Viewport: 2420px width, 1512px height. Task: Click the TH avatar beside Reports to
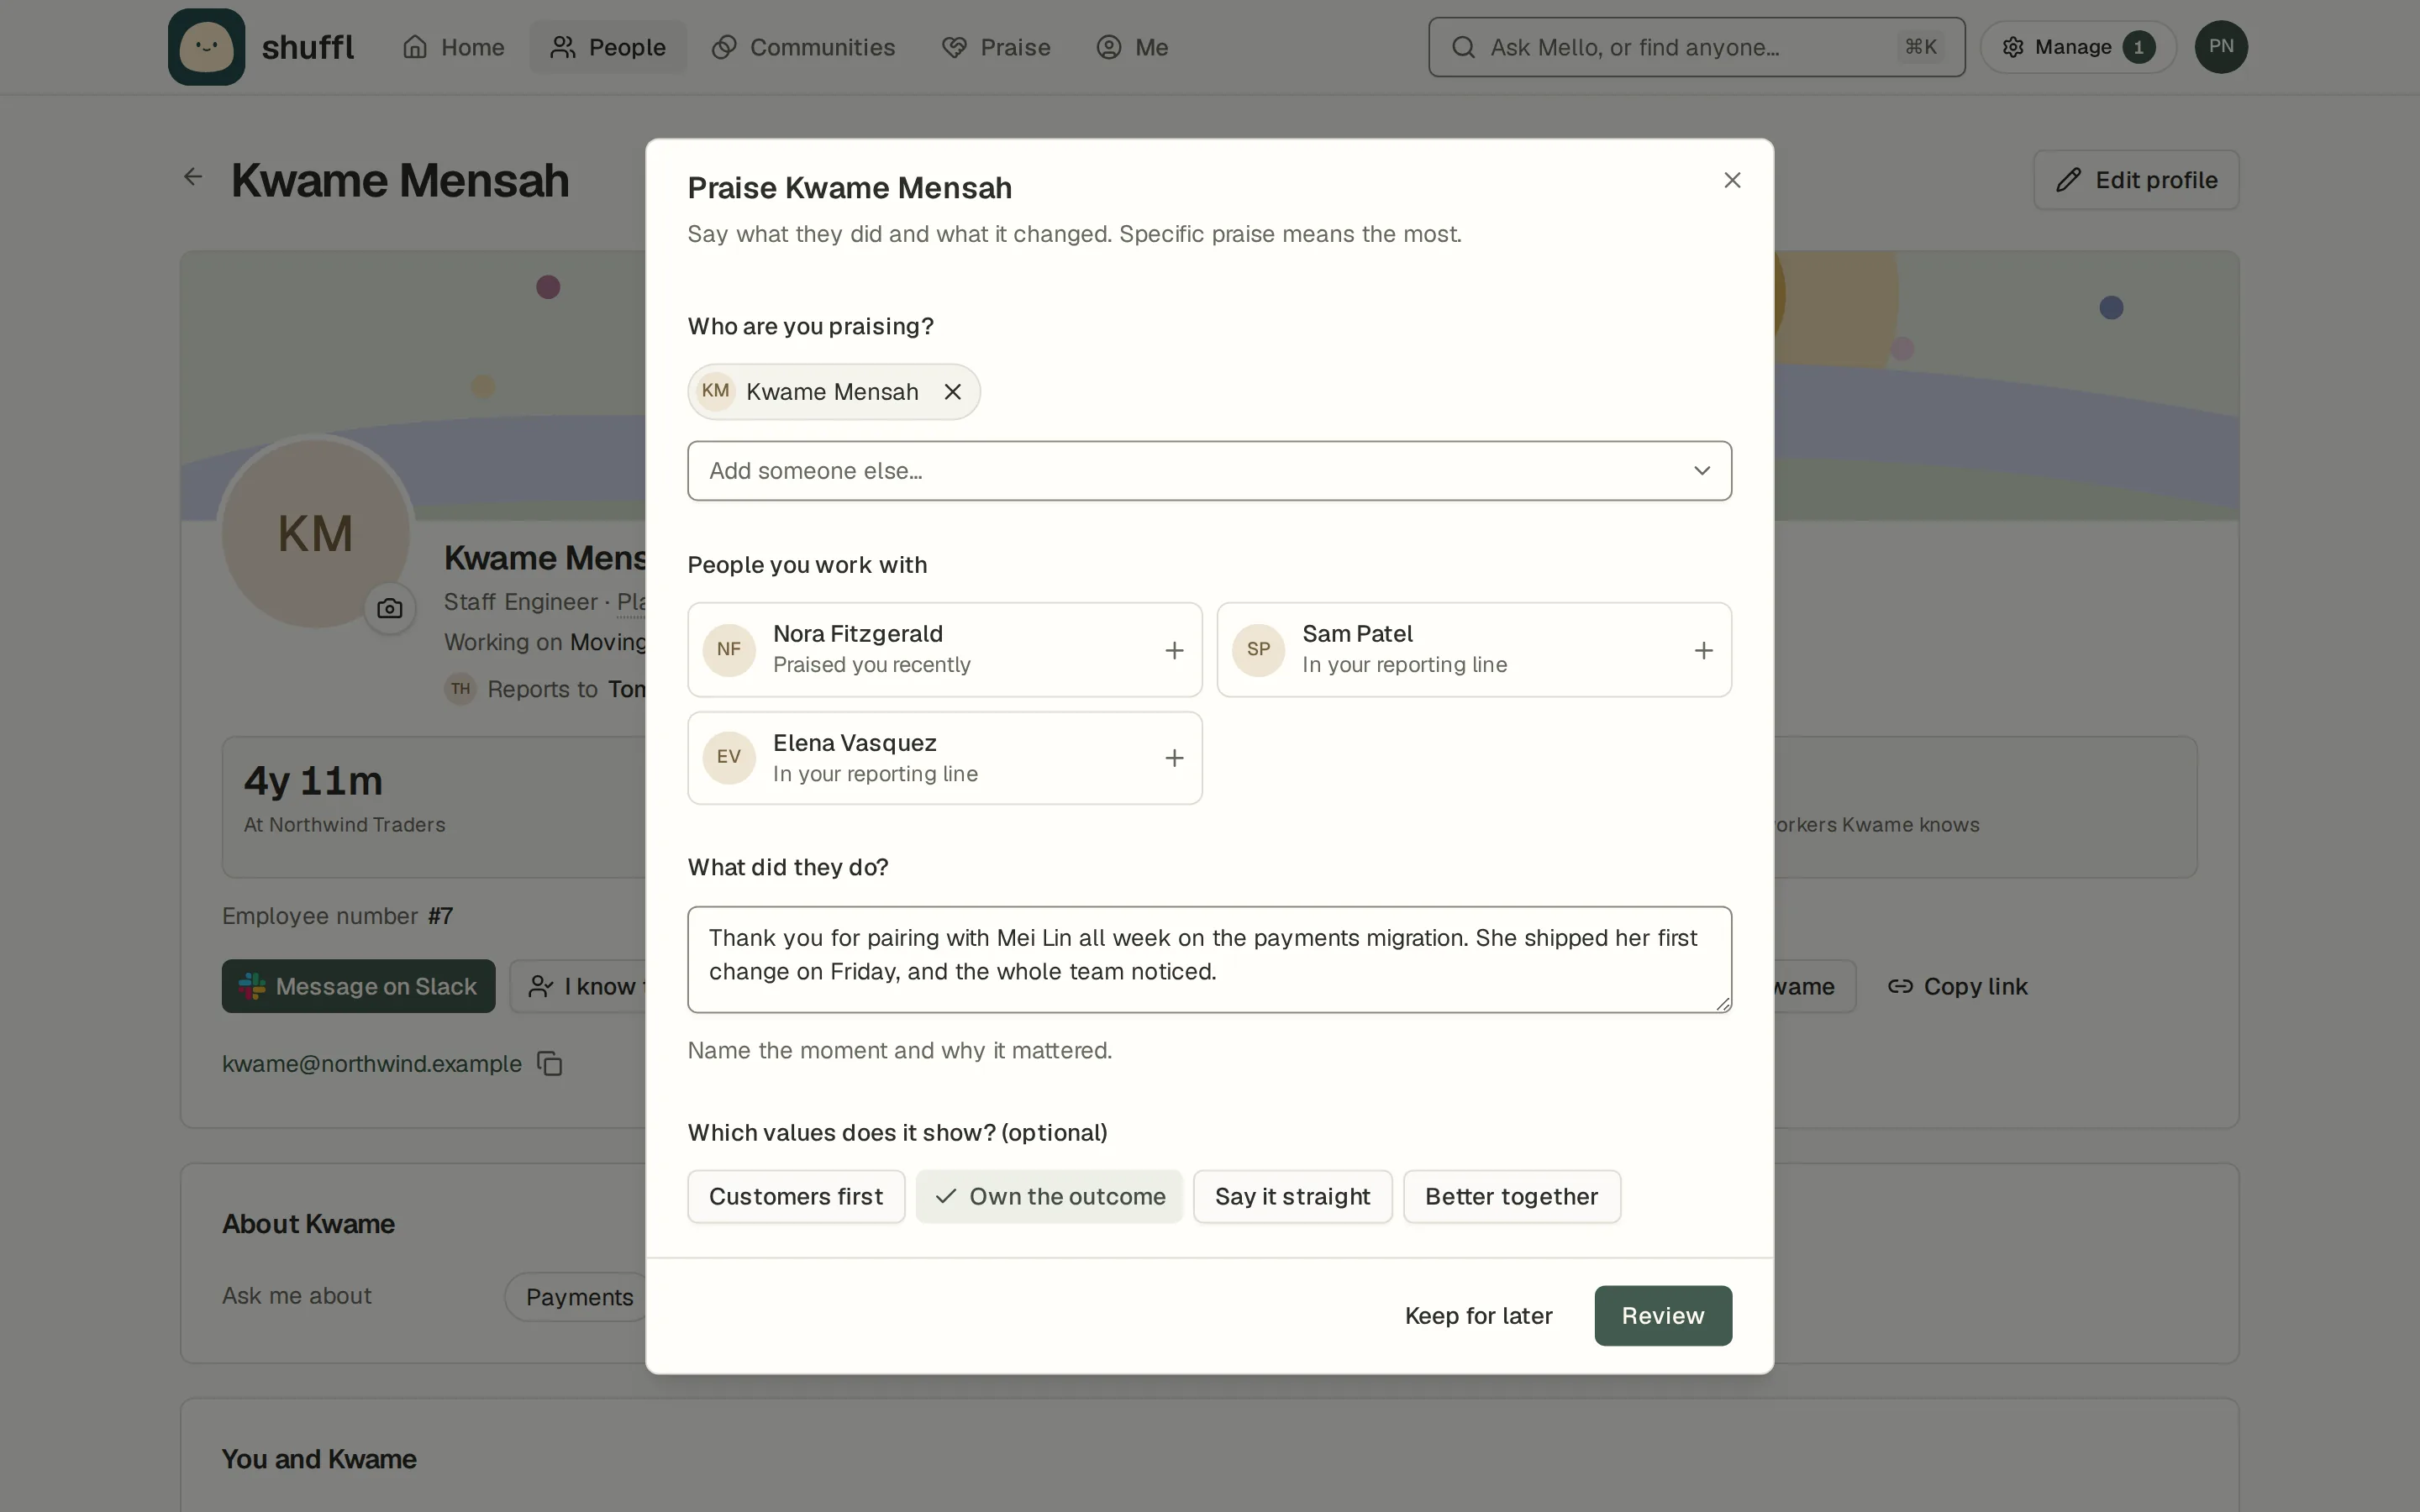coord(460,689)
